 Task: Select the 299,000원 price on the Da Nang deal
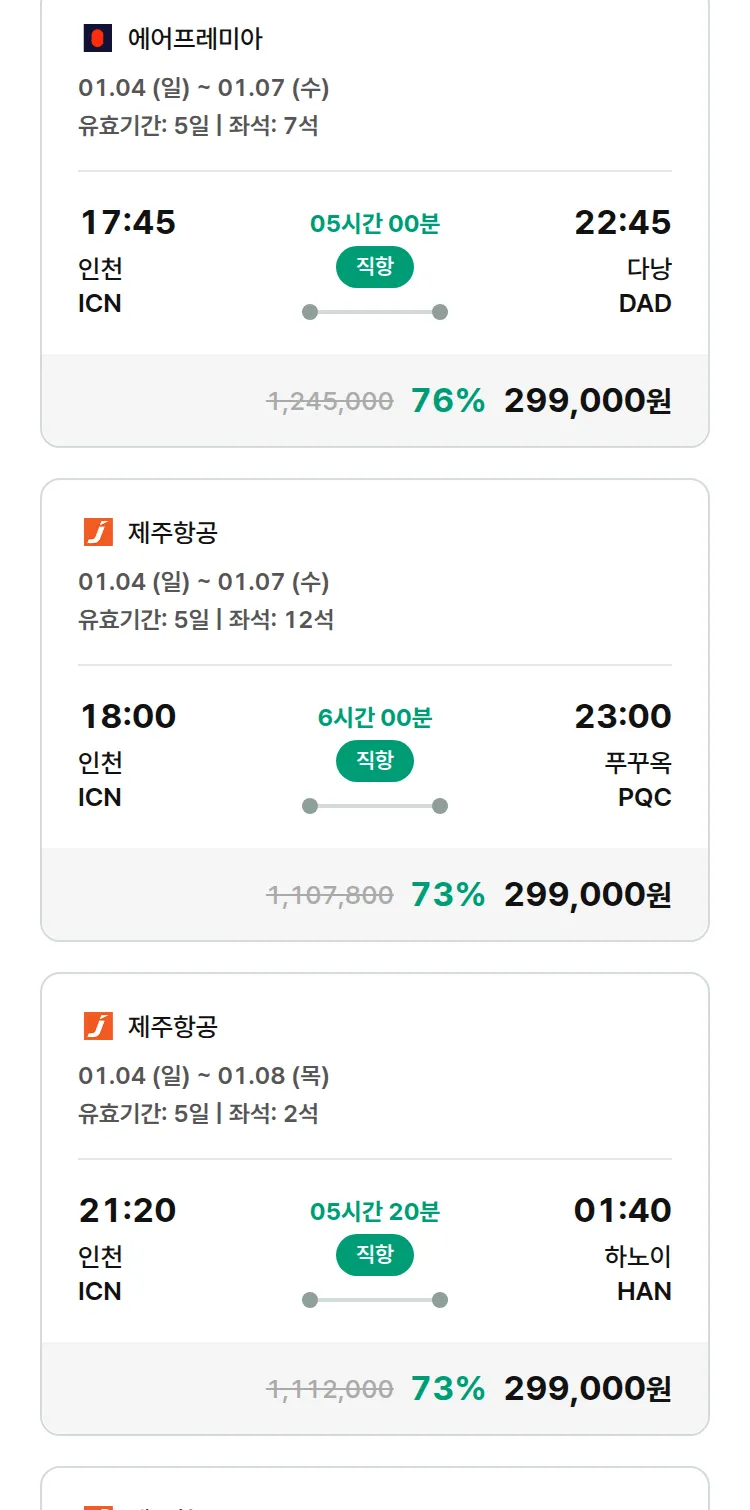pos(587,401)
